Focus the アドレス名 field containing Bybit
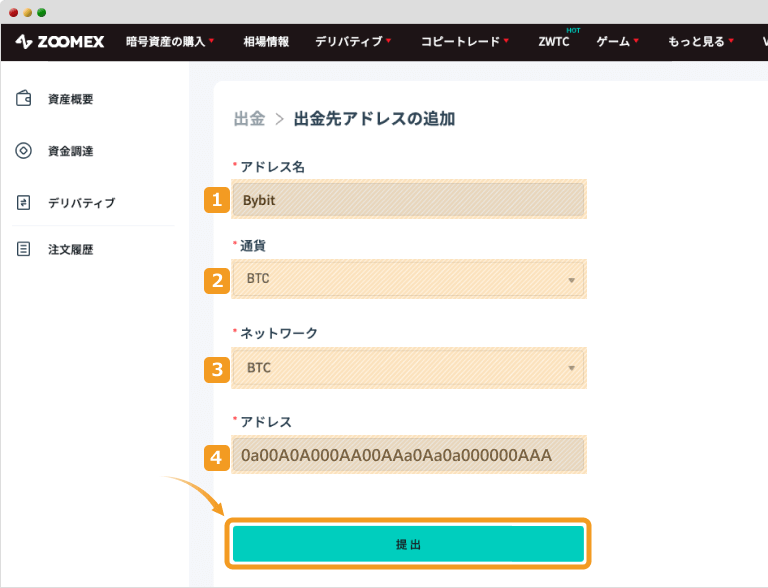 tap(408, 200)
